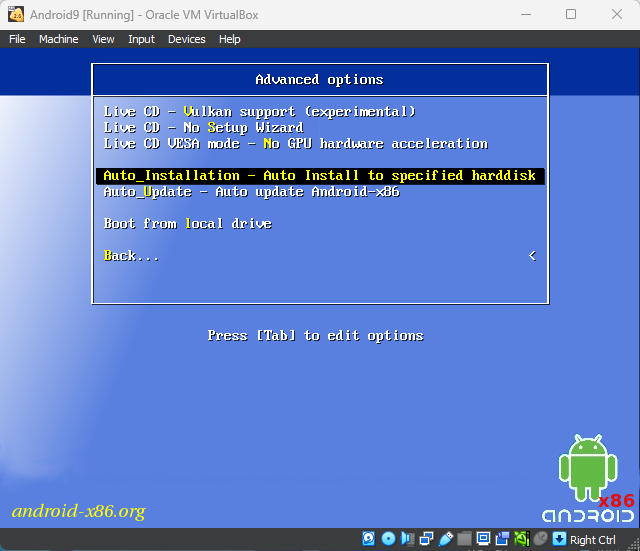
Task: Click the optical disk status icon
Action: (x=388, y=539)
